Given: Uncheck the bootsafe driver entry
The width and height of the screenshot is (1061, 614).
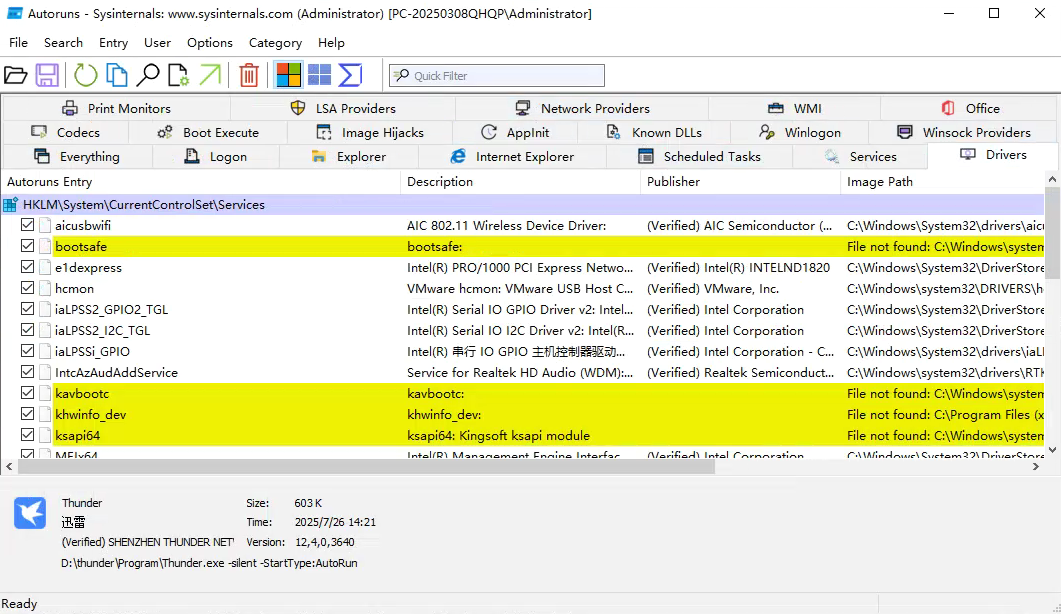Looking at the screenshot, I should 27,246.
